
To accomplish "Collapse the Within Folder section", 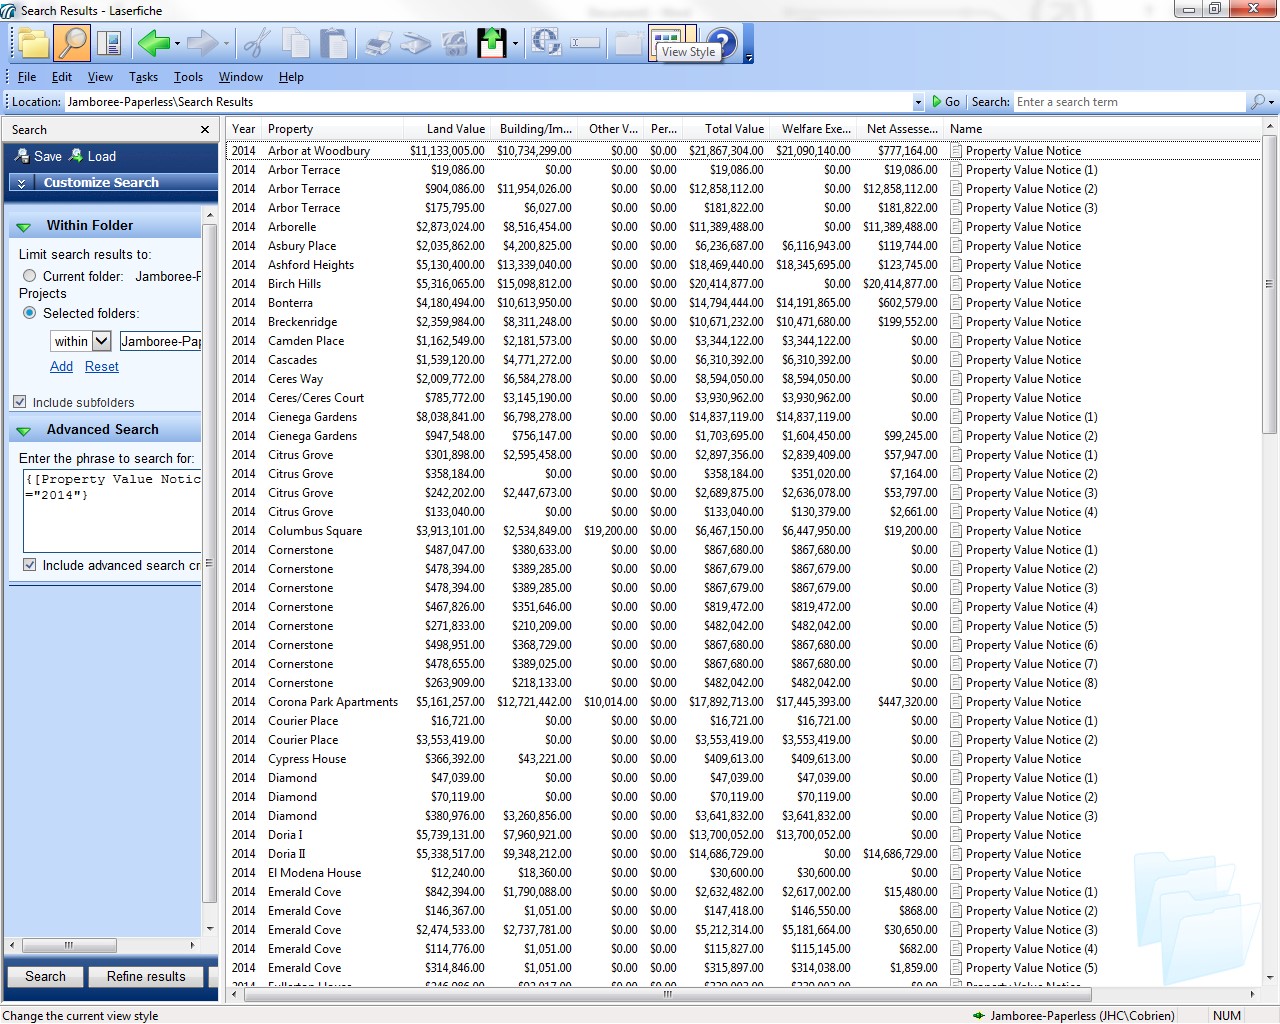I will tap(24, 226).
